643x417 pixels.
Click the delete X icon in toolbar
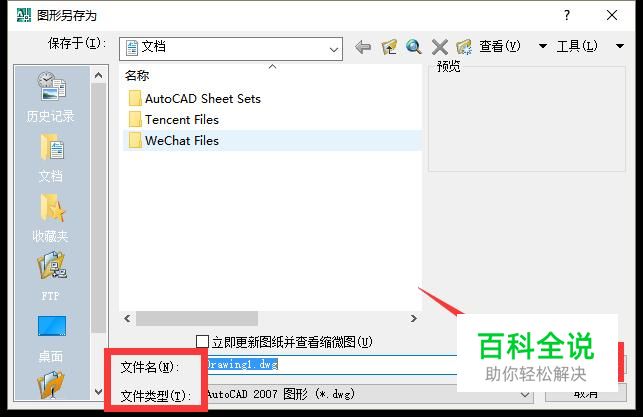tap(440, 47)
